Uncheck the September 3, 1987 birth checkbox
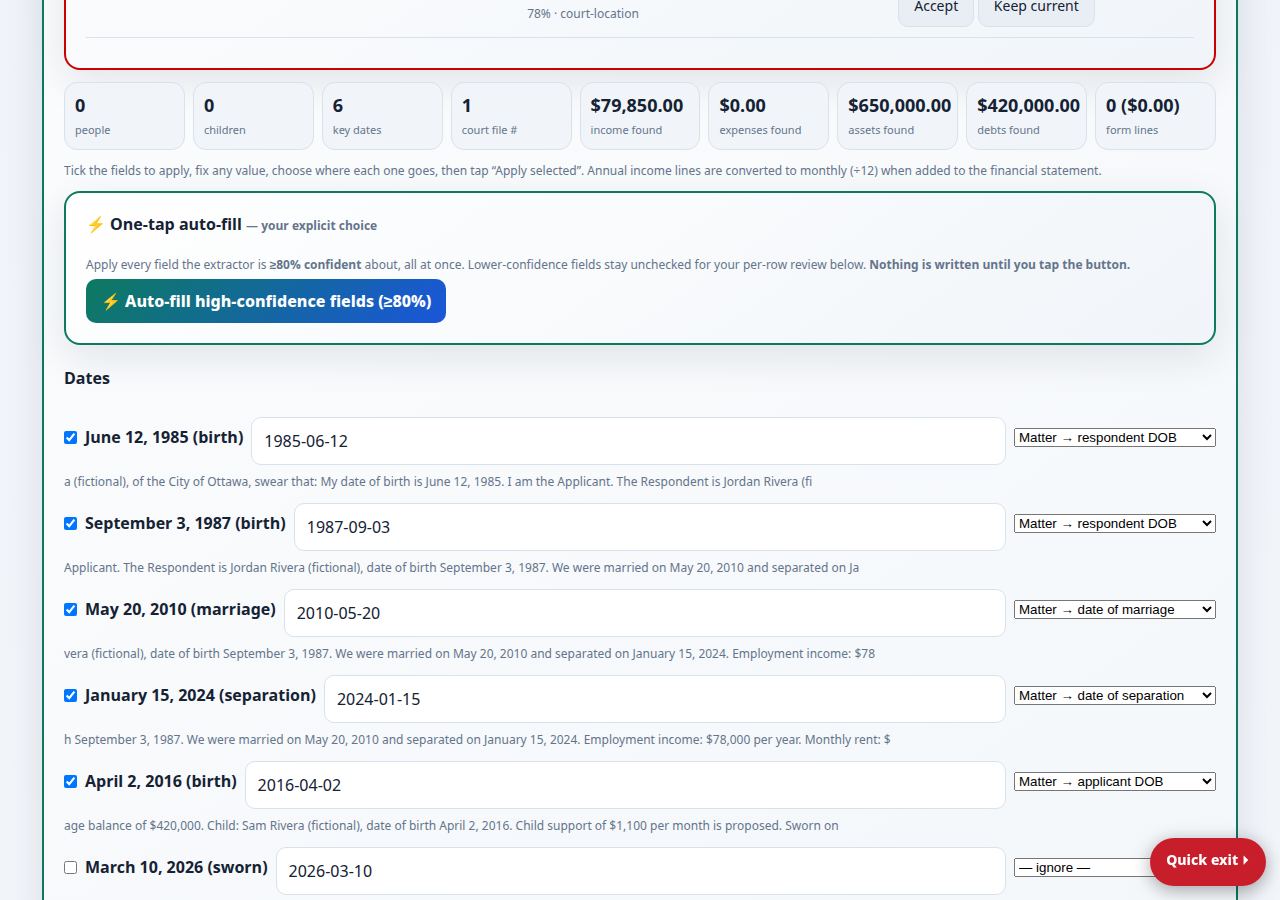The width and height of the screenshot is (1280, 900). click(71, 523)
